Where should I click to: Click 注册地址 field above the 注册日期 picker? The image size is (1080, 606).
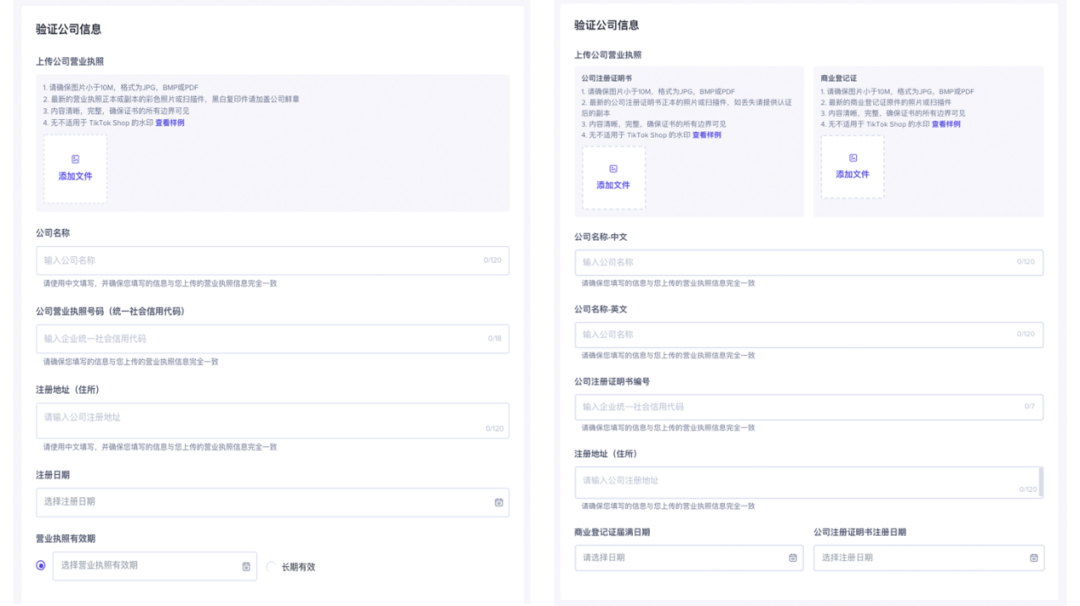pyautogui.click(x=260, y=420)
